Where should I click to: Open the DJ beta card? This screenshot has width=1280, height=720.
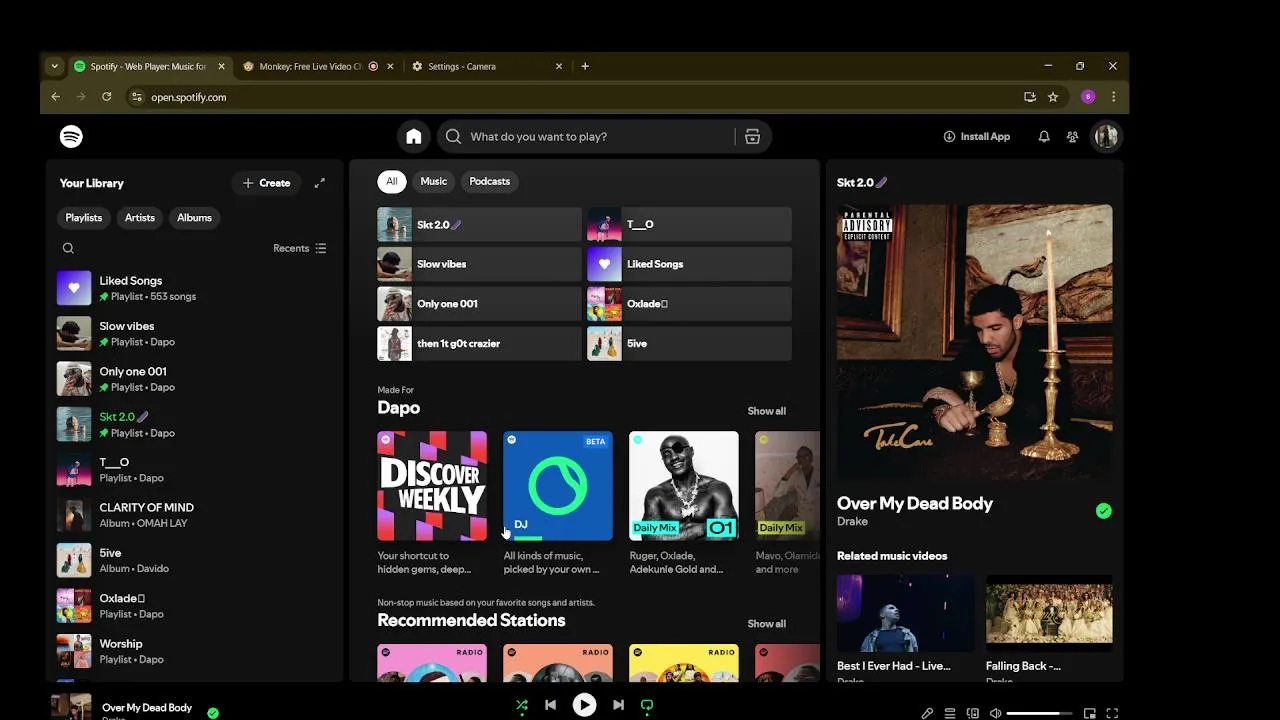(x=558, y=505)
